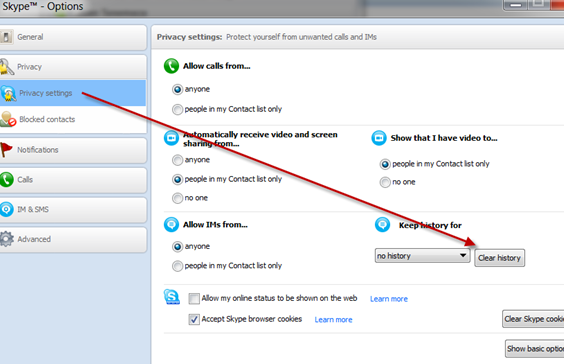The width and height of the screenshot is (564, 364).
Task: Click the green phone icon beside Allow calls from
Action: click(x=171, y=66)
